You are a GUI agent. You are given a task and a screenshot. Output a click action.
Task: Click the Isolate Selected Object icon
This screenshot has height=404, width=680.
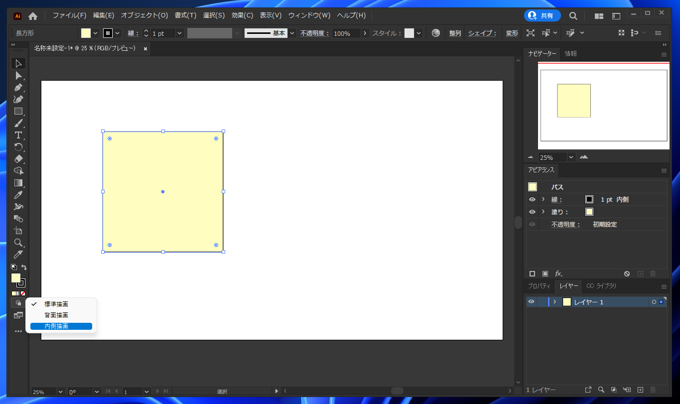click(530, 33)
